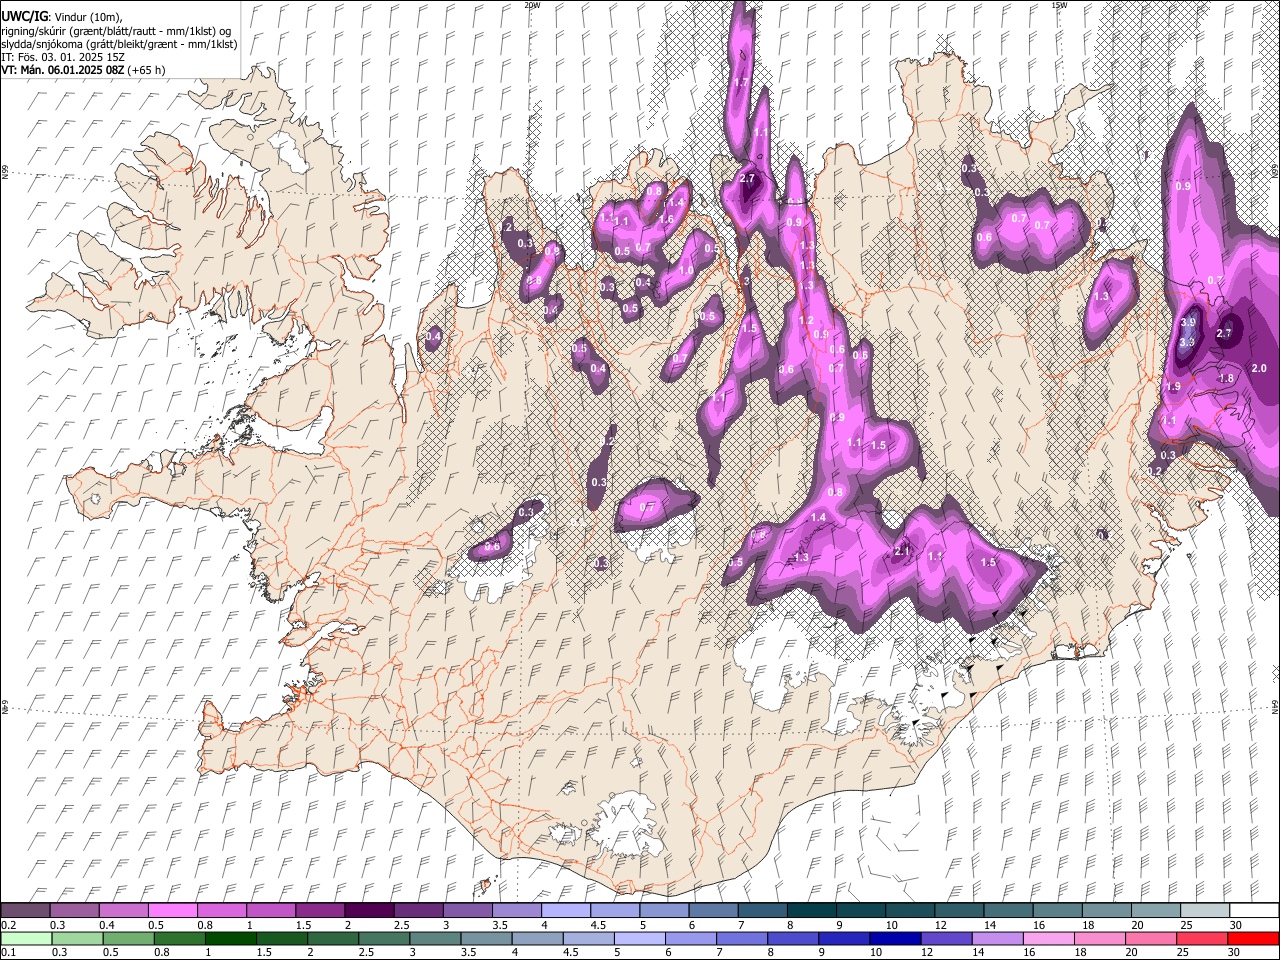The height and width of the screenshot is (960, 1280).
Task: Click the '2.0' precipitation value on the map
Action: coord(1259,368)
